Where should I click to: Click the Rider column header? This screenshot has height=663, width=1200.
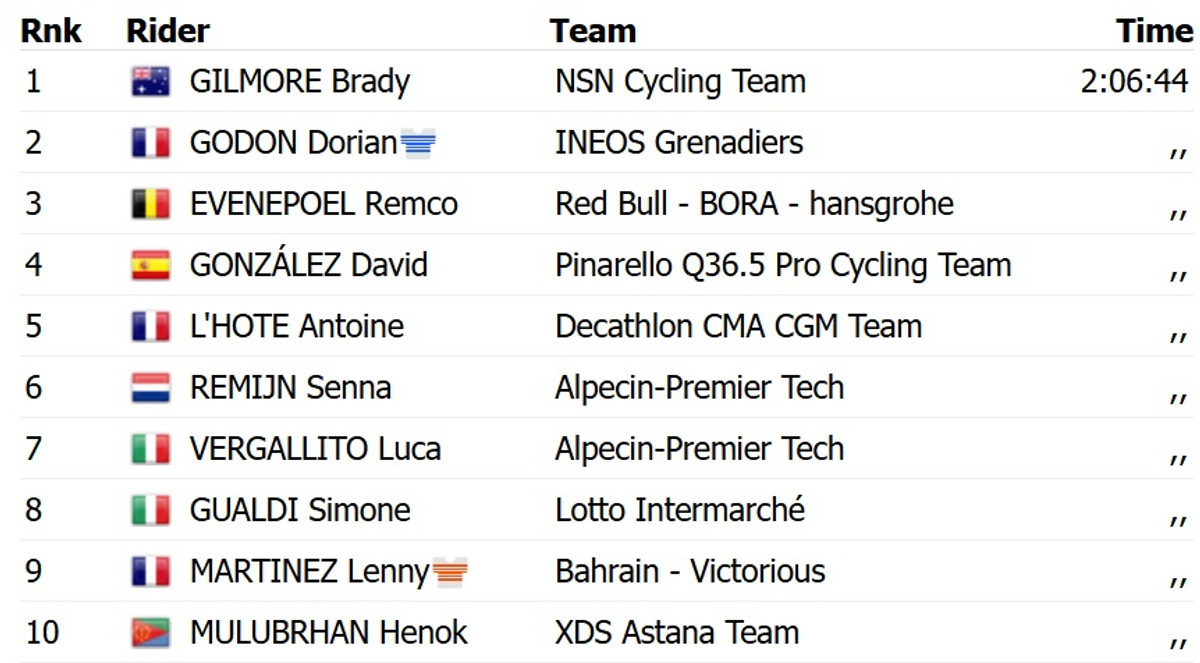[x=167, y=31]
